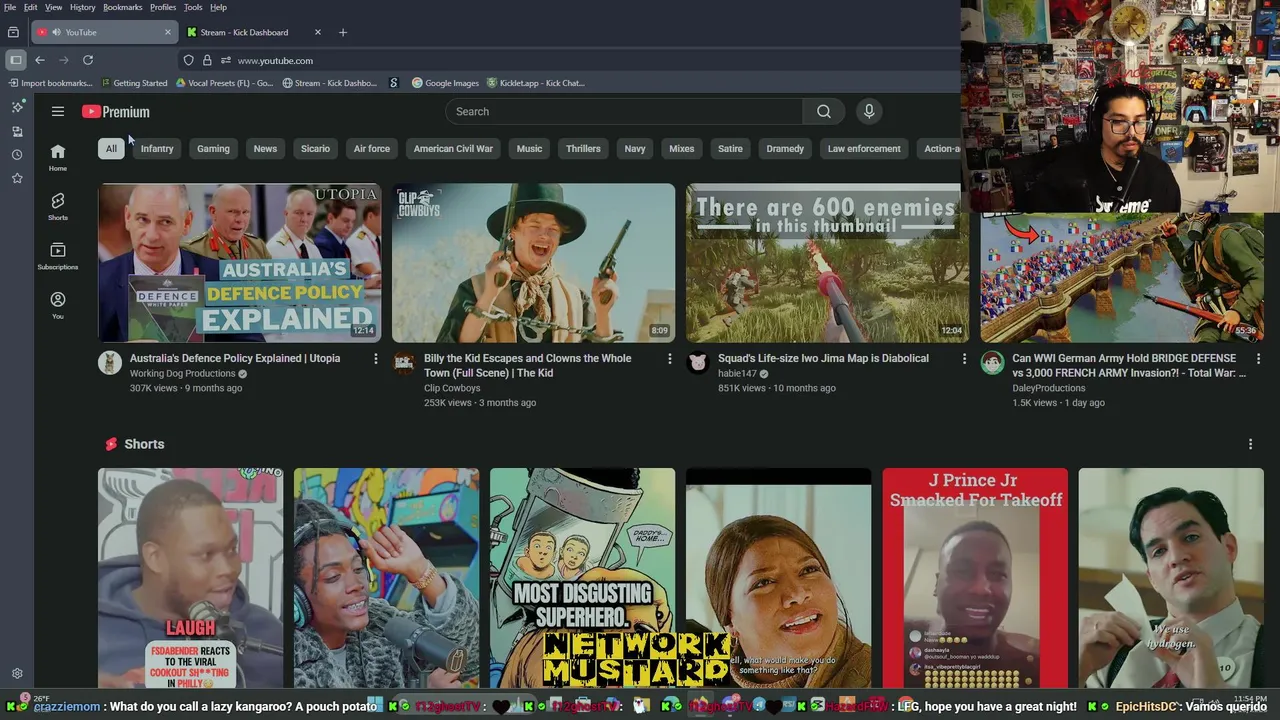This screenshot has width=1280, height=720.
Task: Open Billy the Kid Escapes thumbnail
Action: [x=534, y=263]
